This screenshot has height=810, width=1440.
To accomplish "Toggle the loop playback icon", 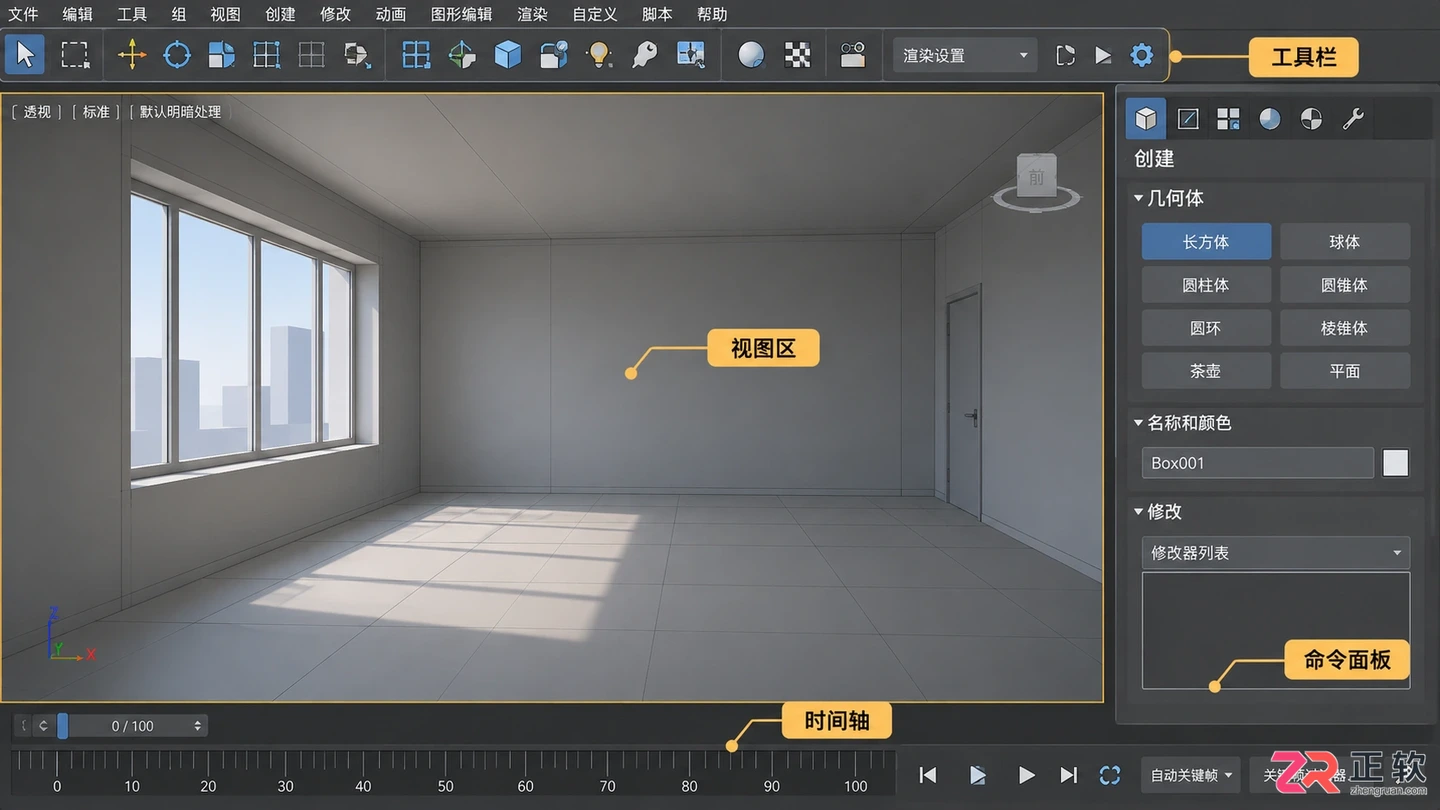I will tap(1110, 775).
